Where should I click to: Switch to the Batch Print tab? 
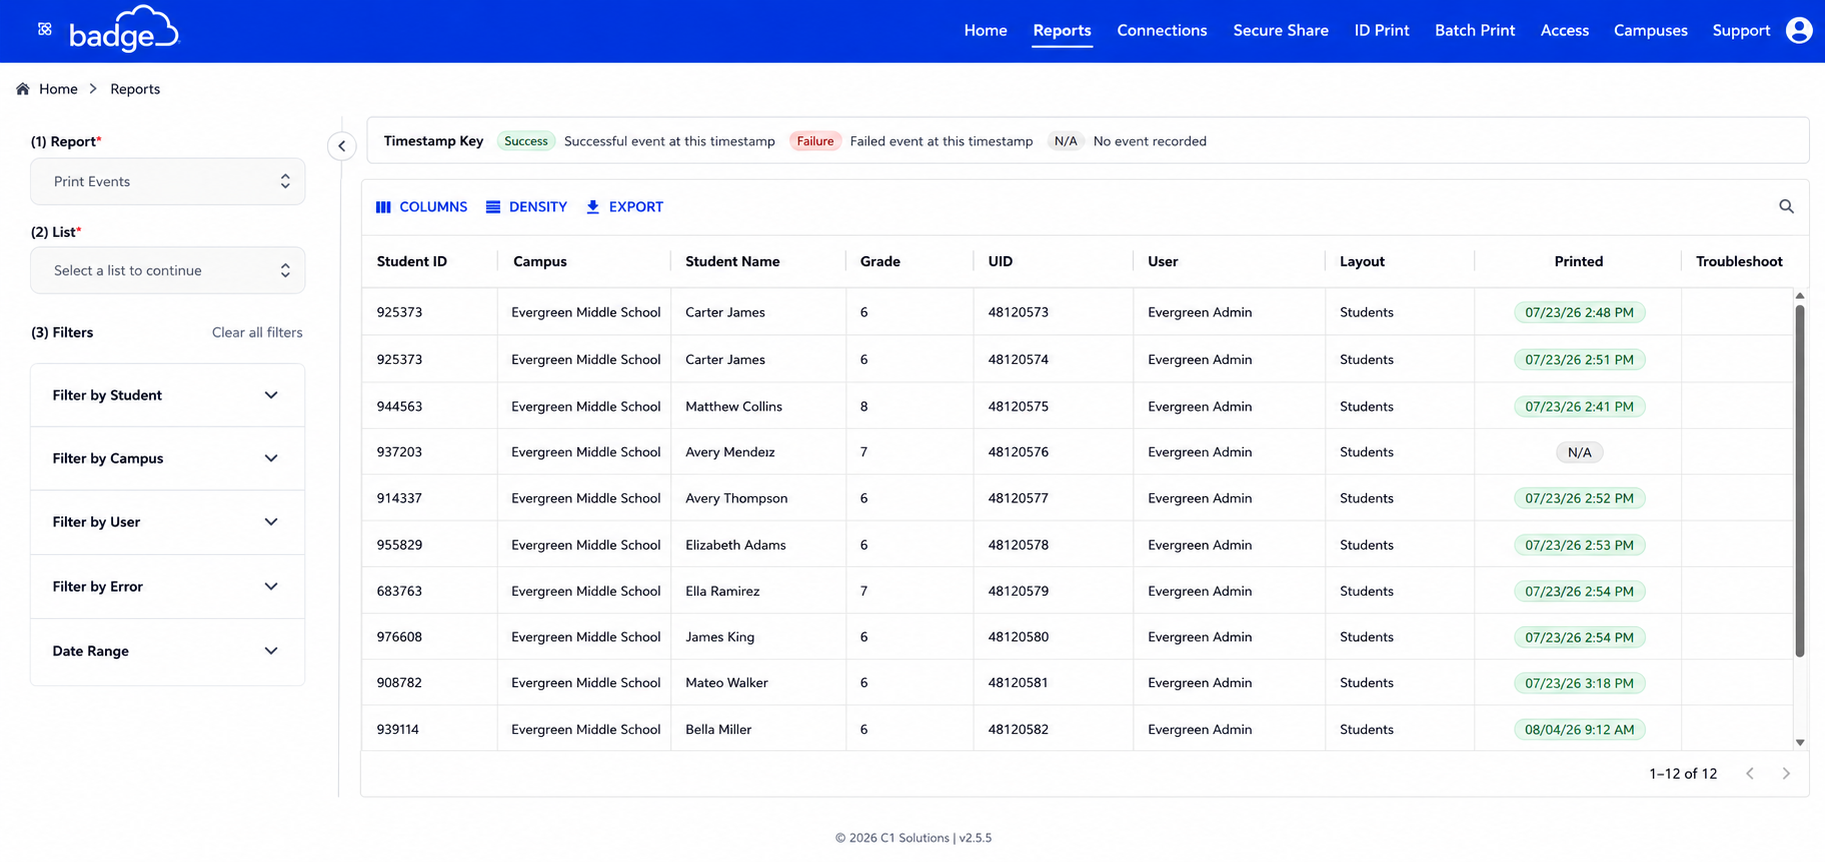(1474, 30)
